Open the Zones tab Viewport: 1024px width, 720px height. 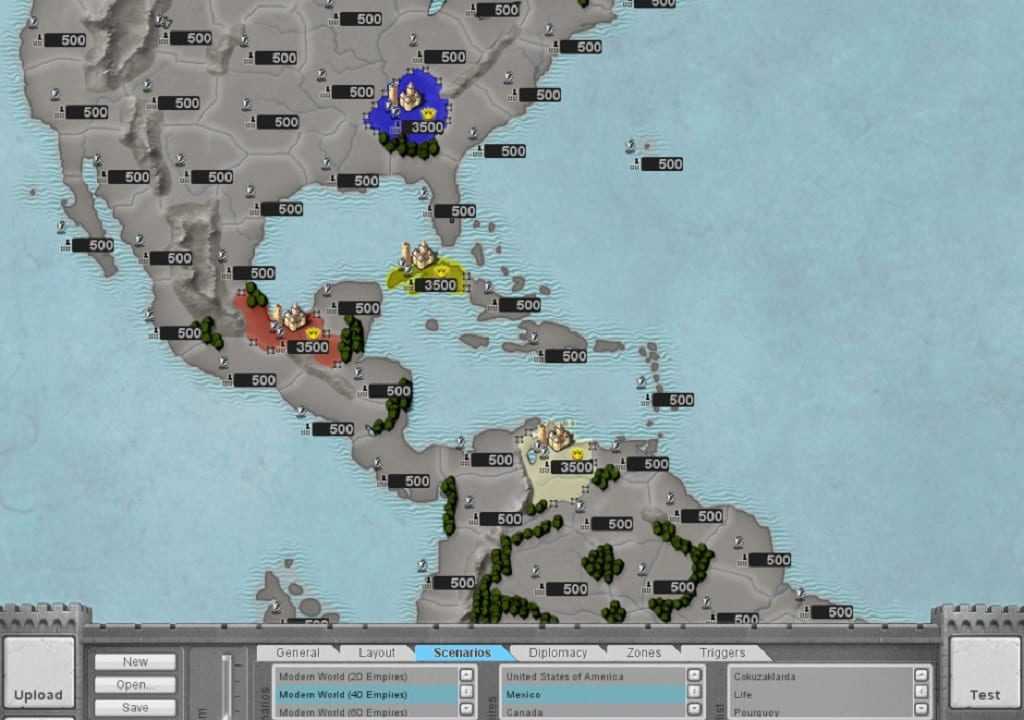pos(644,653)
